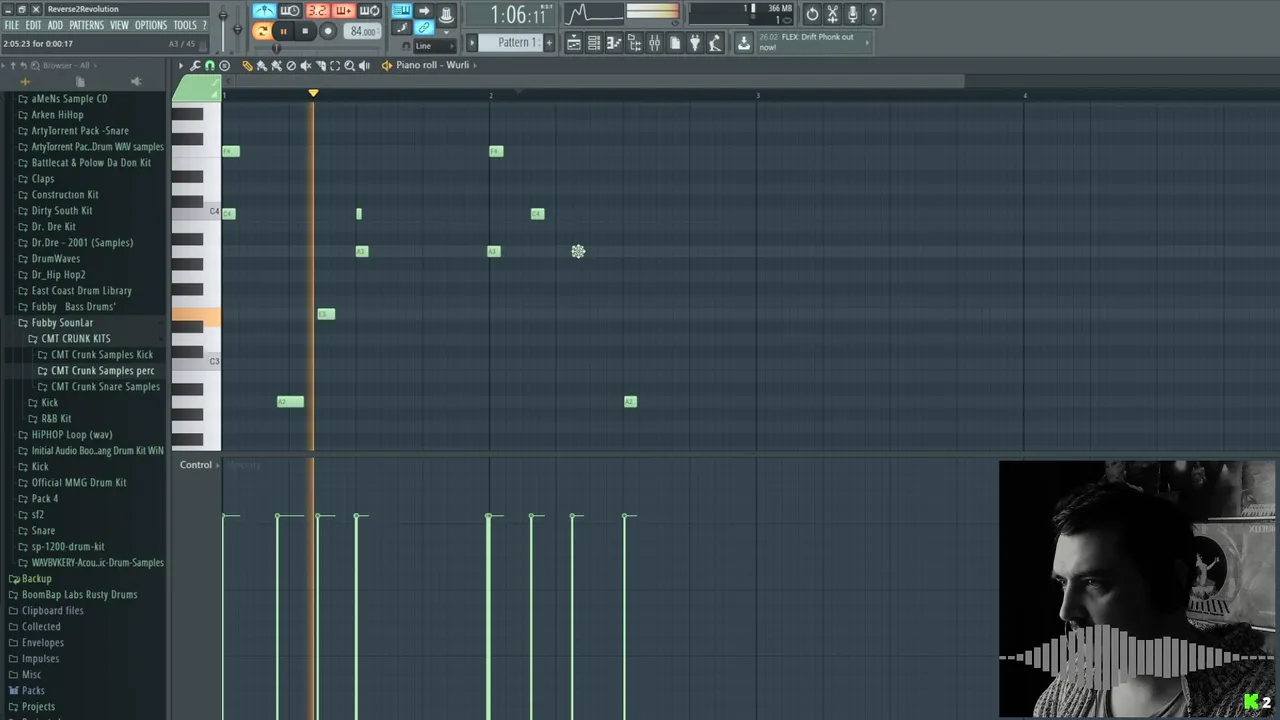Toggle loop recording
Screen dimensions: 1280x720
(369, 11)
